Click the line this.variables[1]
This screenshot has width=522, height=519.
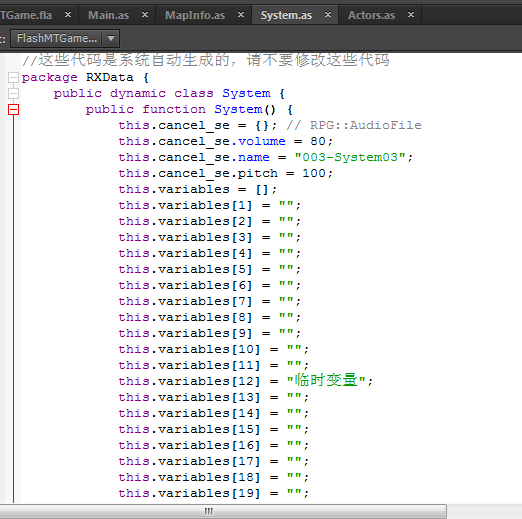pyautogui.click(x=210, y=205)
